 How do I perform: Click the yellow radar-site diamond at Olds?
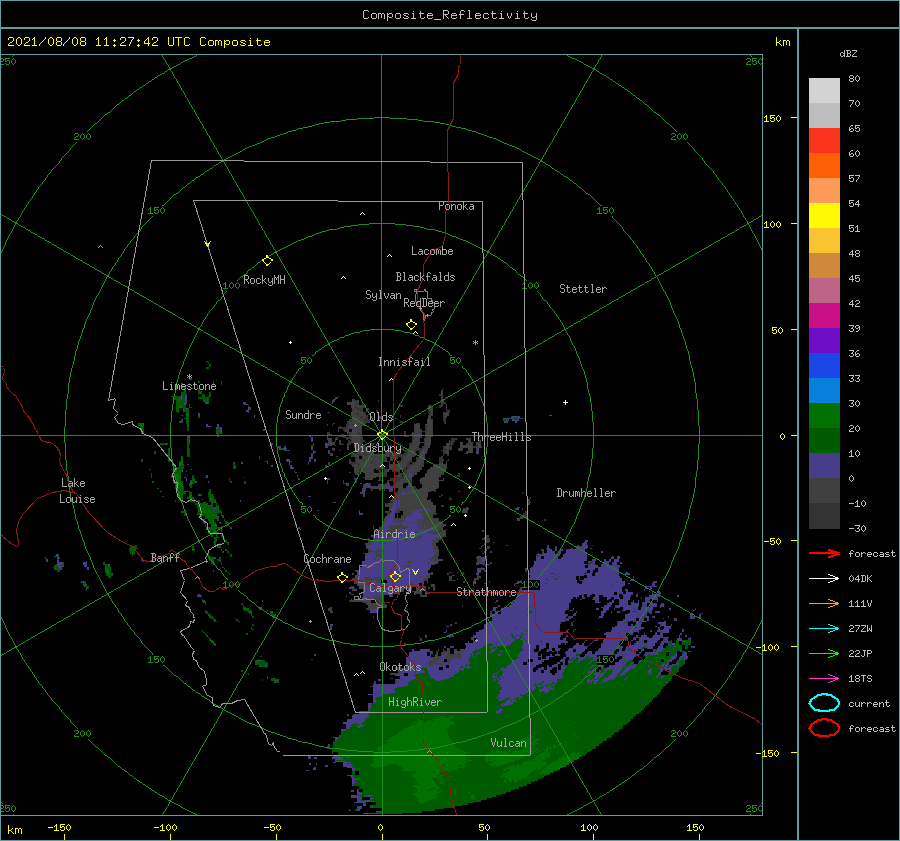tap(382, 435)
